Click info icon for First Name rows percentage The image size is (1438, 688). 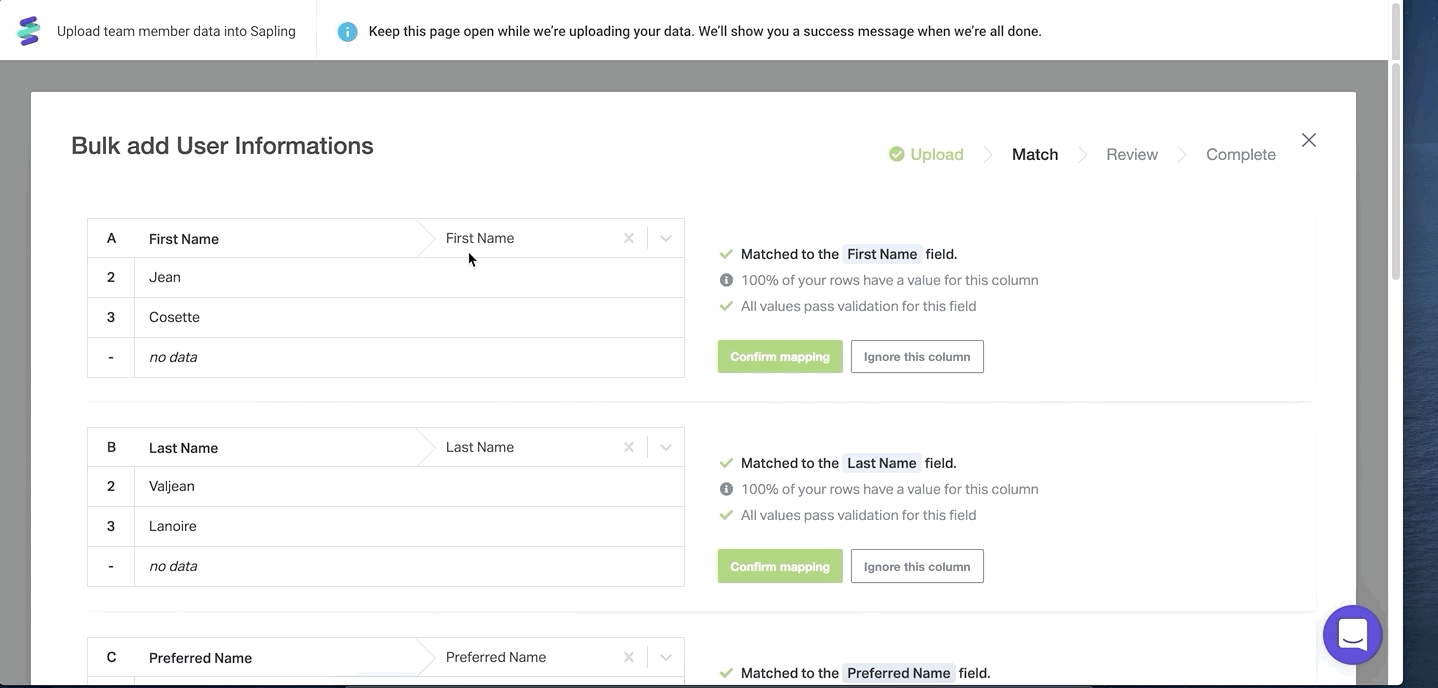click(x=727, y=280)
